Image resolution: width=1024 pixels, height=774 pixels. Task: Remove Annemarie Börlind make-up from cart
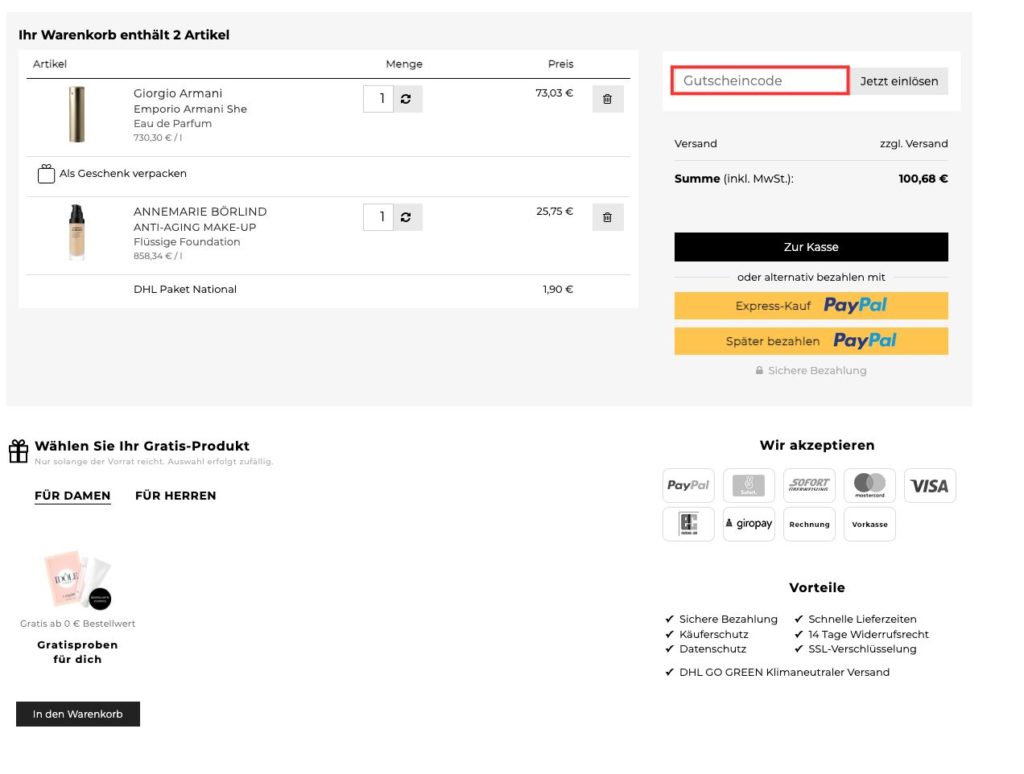tap(607, 217)
